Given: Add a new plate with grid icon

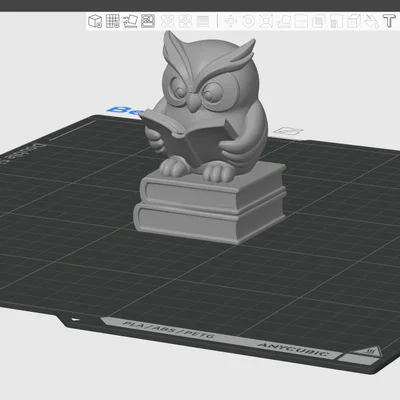Looking at the screenshot, I should click(113, 21).
